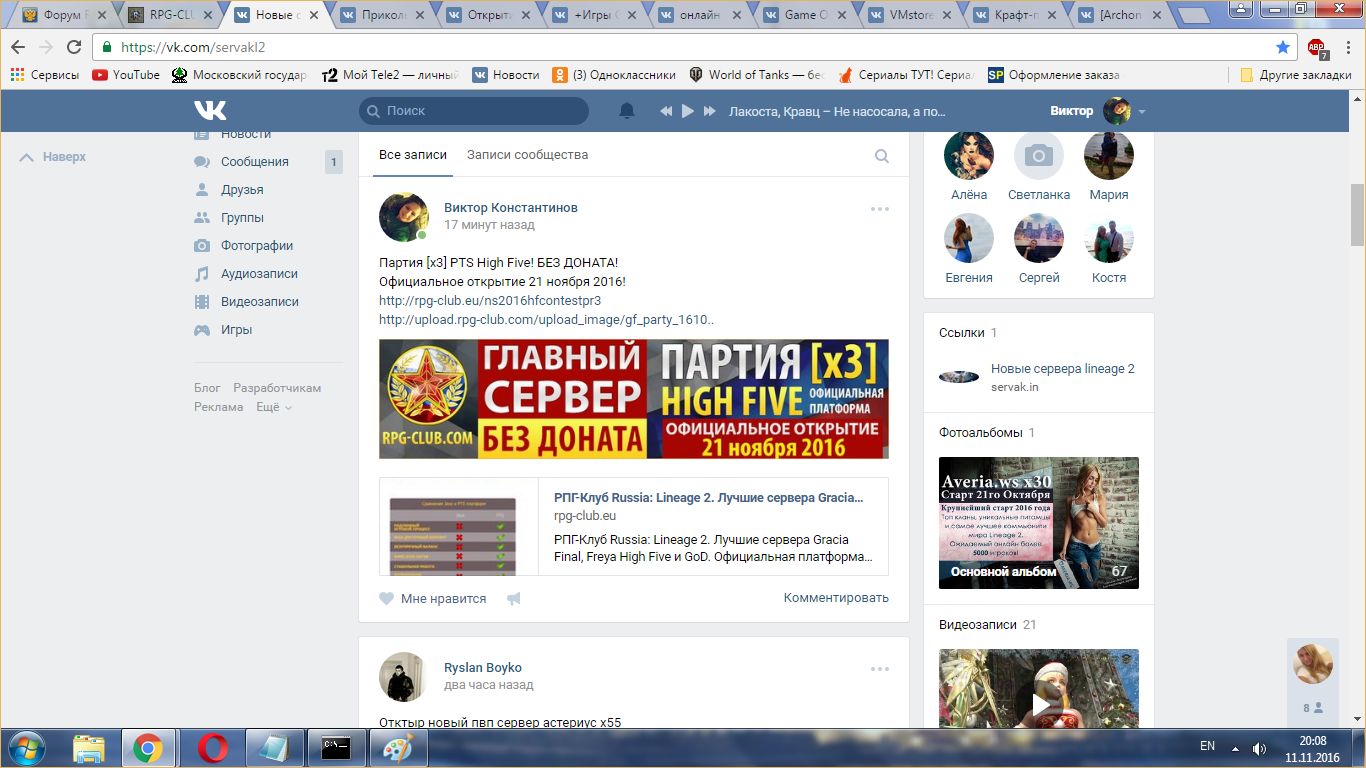Open the Одноклассники bookmark
This screenshot has width=1366, height=768.
click(614, 75)
